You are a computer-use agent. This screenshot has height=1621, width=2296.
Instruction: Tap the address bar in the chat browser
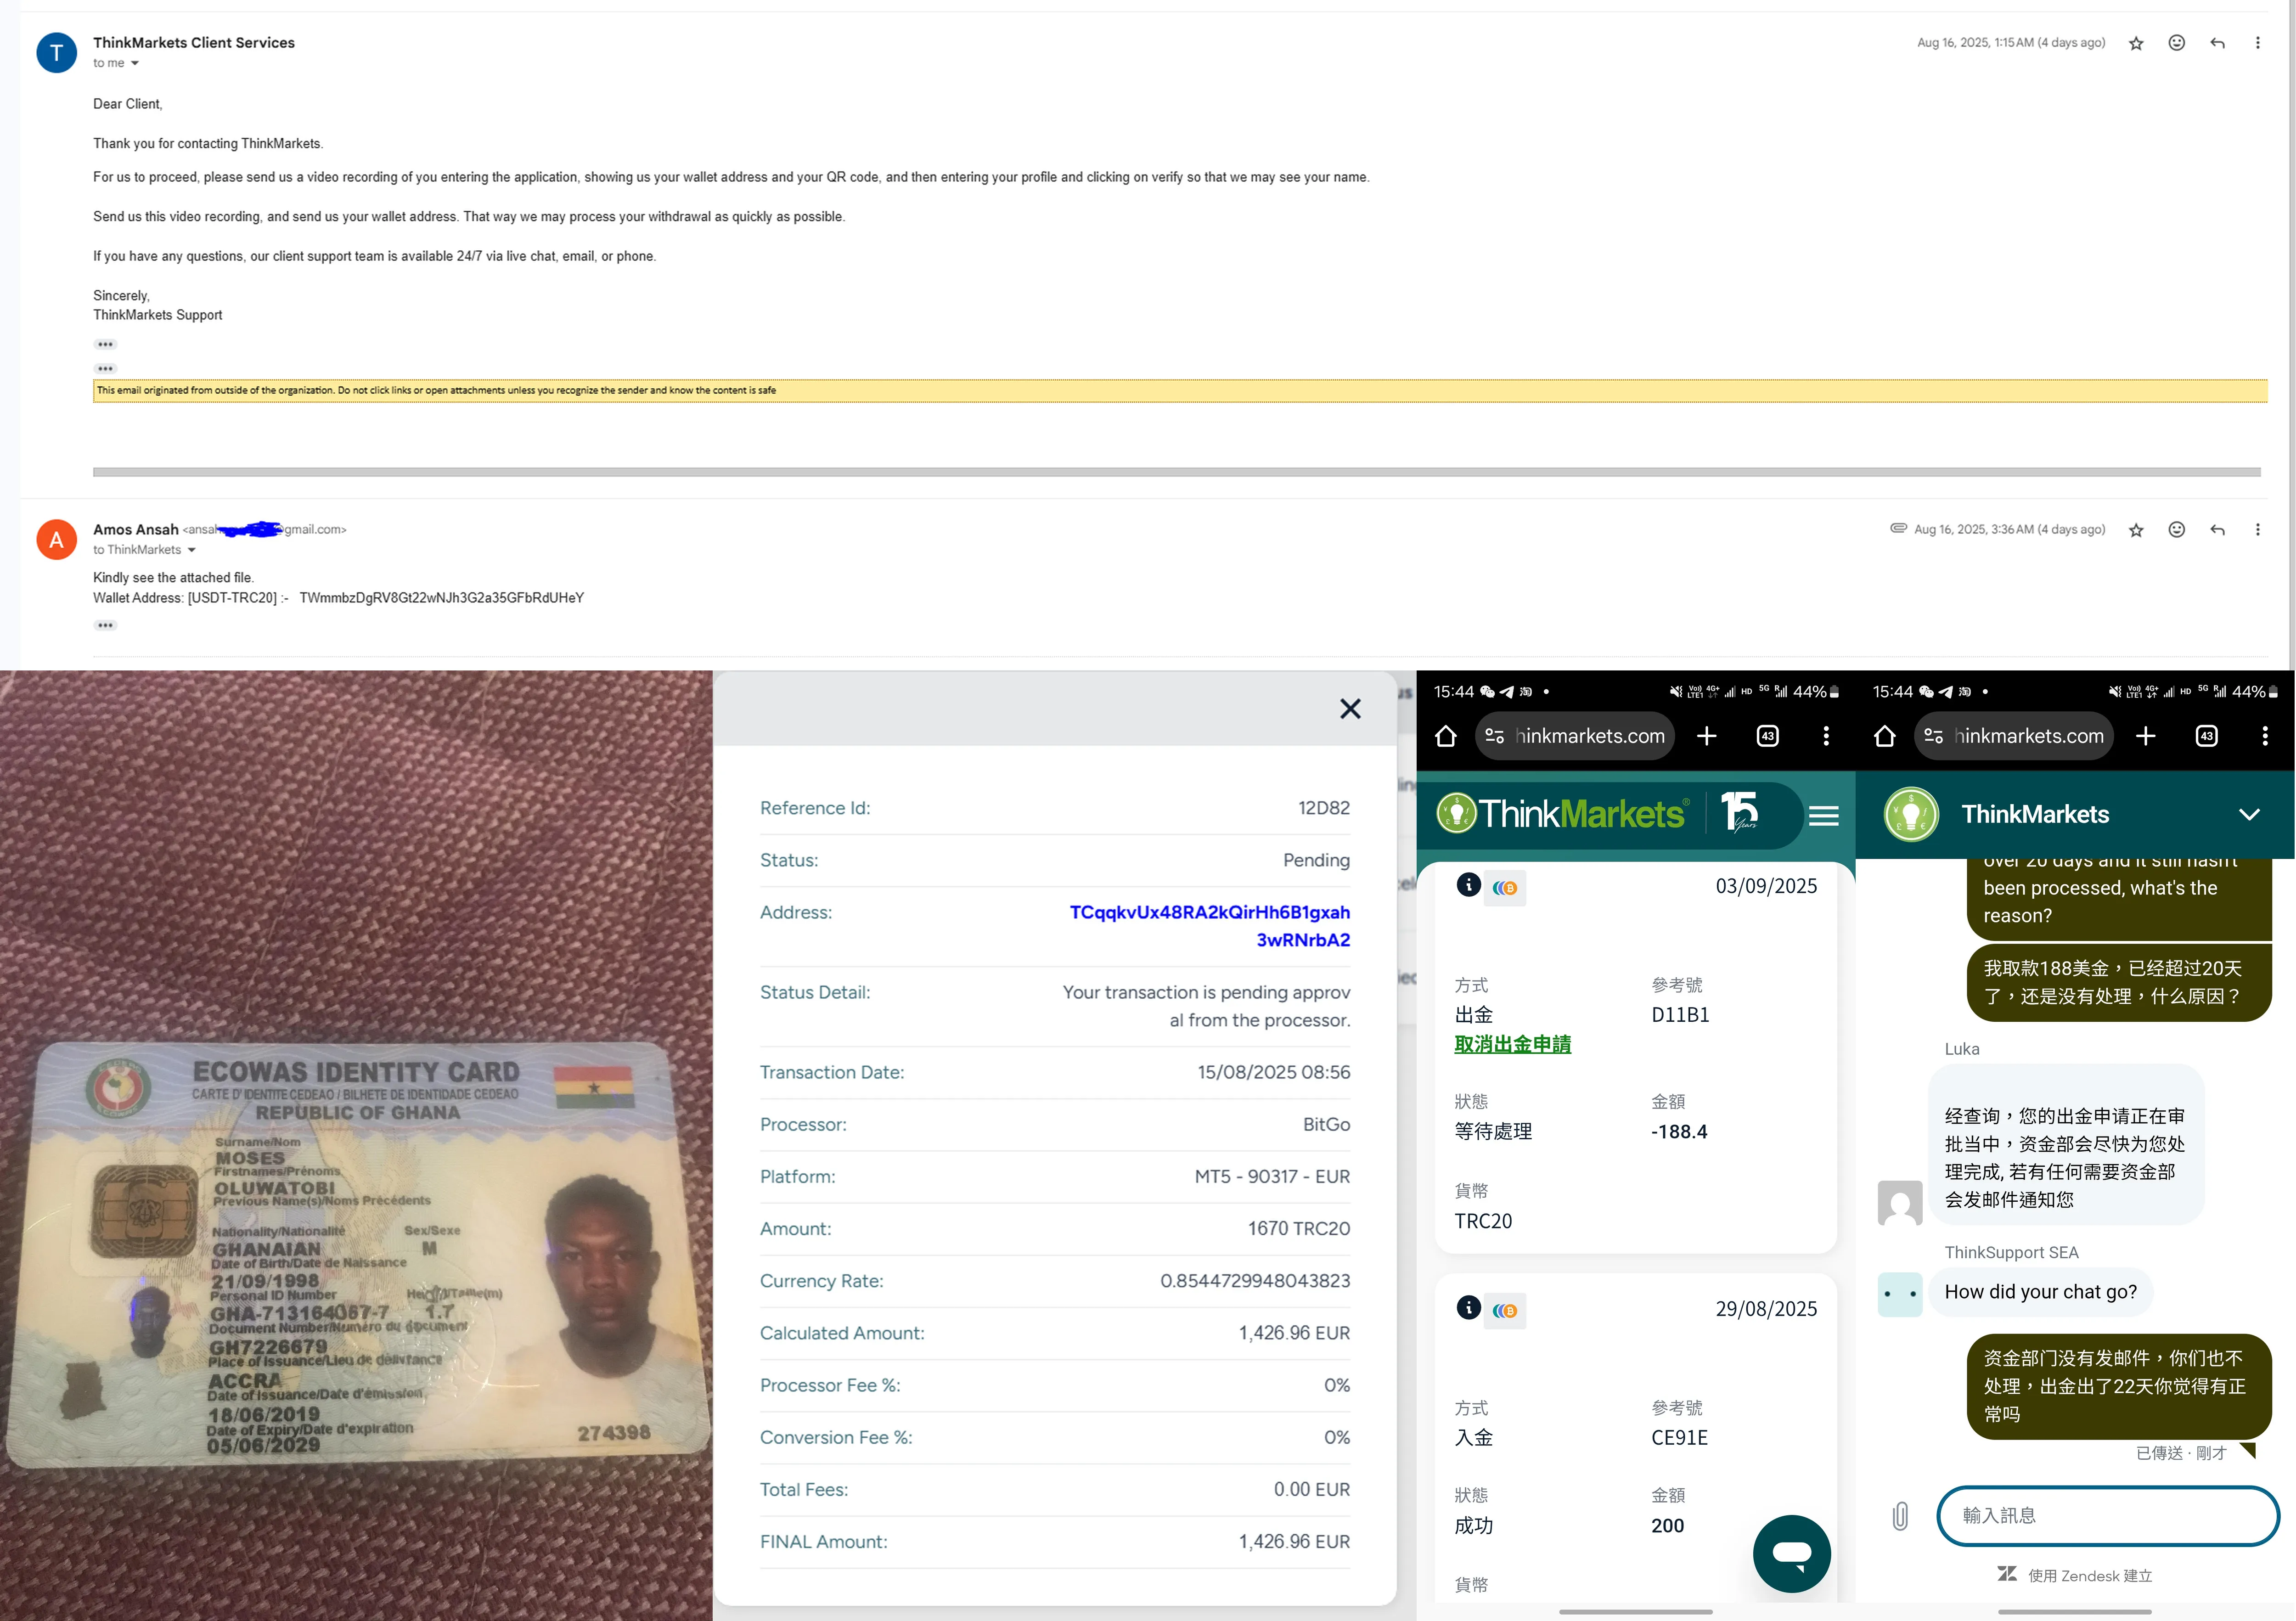2014,737
